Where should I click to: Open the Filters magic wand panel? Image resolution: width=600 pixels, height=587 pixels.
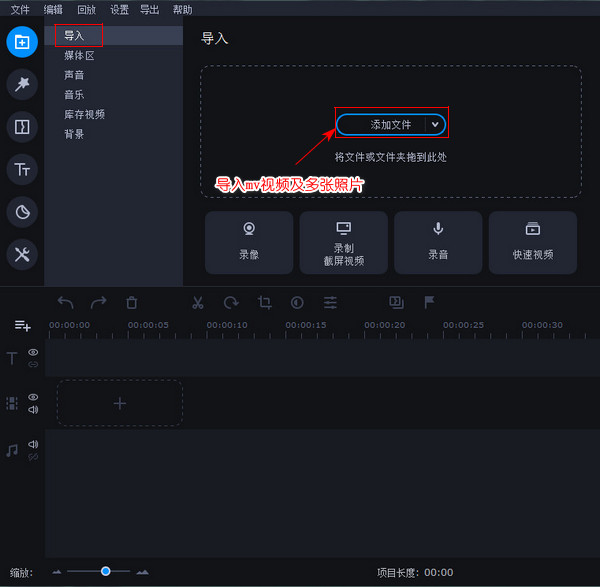(22, 84)
